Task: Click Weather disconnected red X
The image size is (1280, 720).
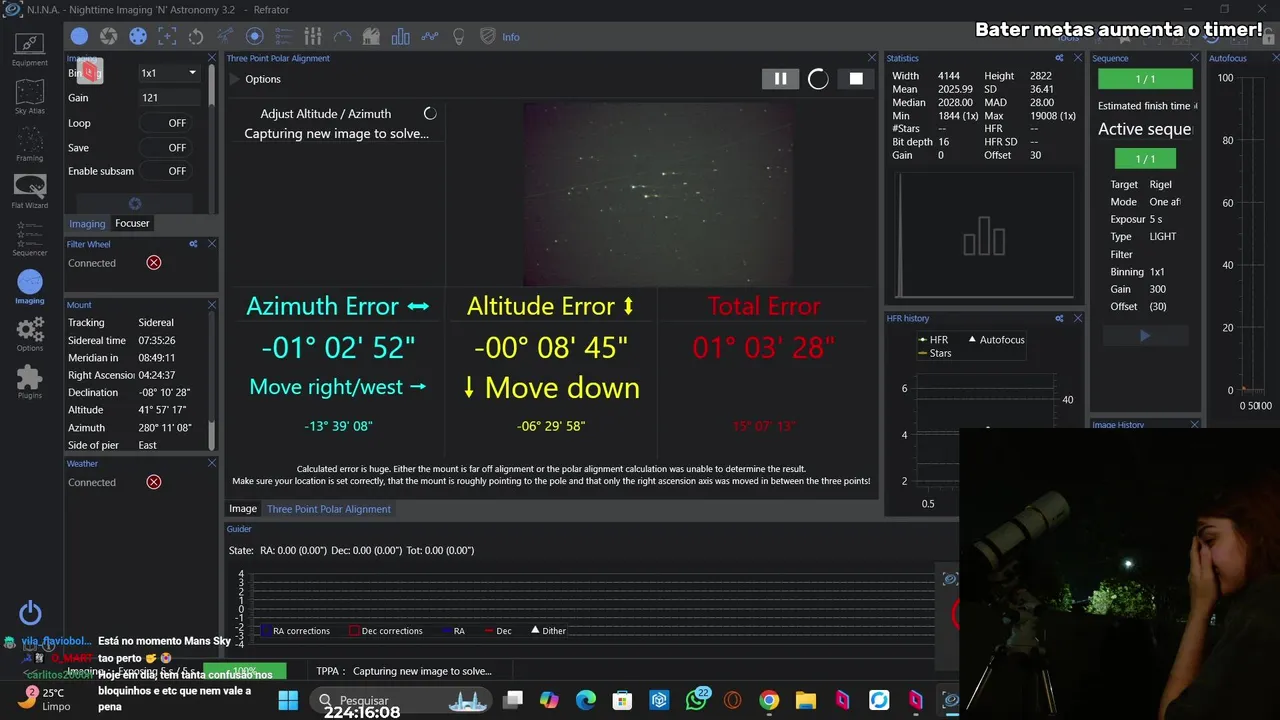Action: pyautogui.click(x=154, y=482)
